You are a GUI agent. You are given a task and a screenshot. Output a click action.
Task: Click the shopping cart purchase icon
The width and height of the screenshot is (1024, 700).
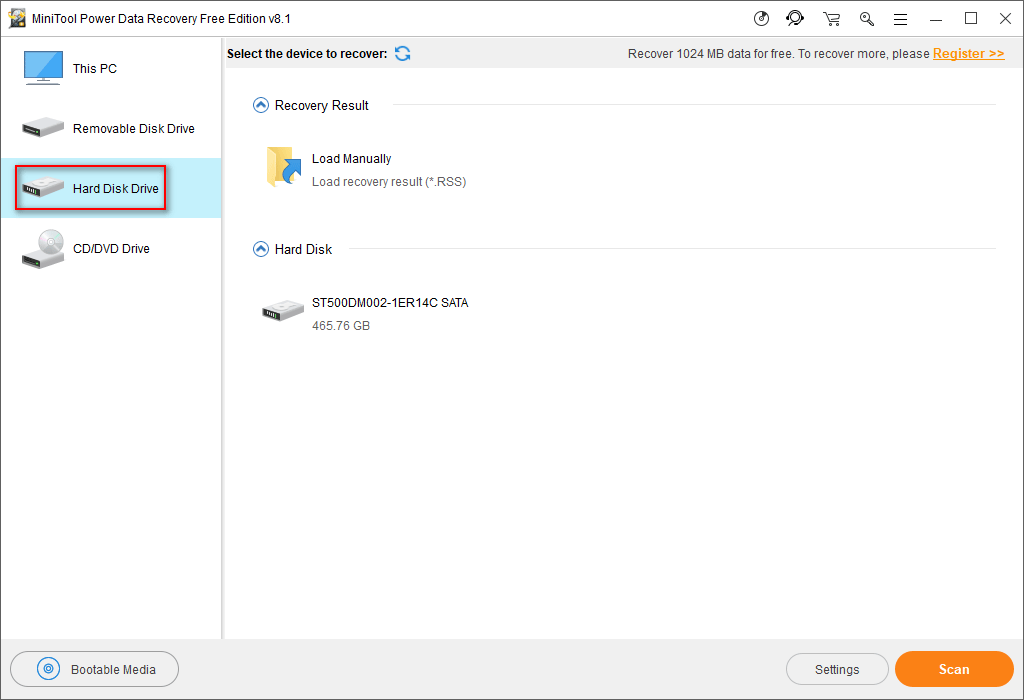[x=831, y=19]
